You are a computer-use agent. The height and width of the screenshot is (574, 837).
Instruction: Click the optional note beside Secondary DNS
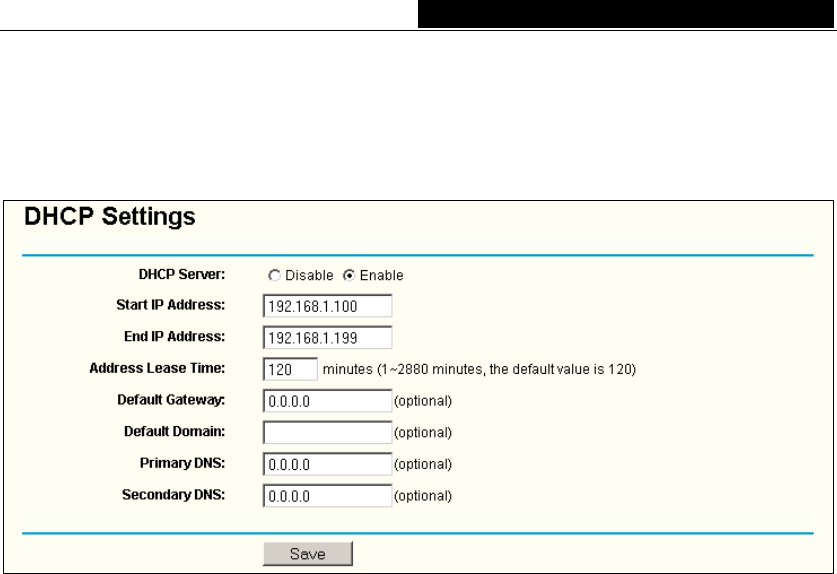423,496
